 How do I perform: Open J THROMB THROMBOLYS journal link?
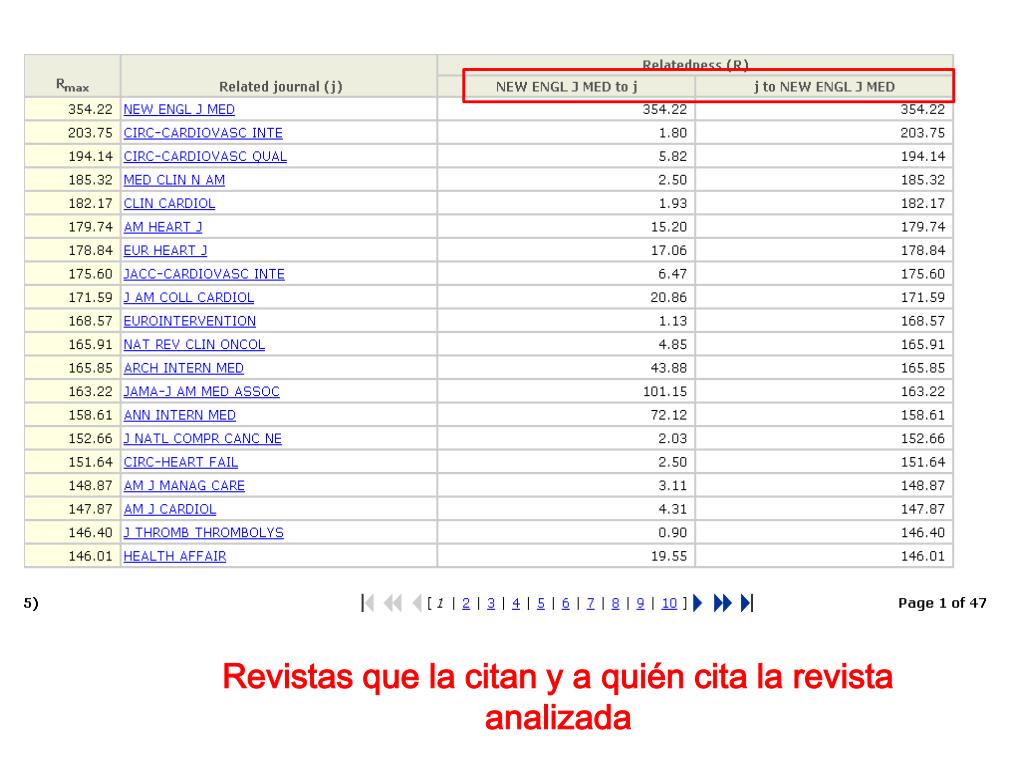[204, 533]
